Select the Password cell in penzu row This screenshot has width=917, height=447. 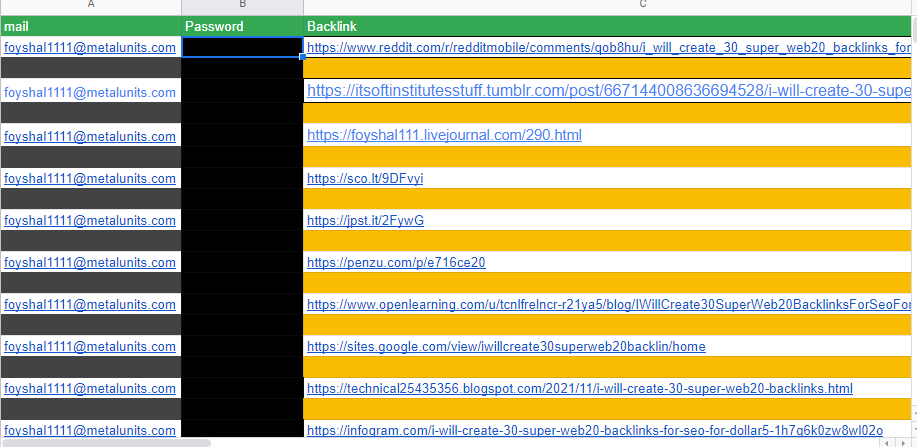pos(242,262)
